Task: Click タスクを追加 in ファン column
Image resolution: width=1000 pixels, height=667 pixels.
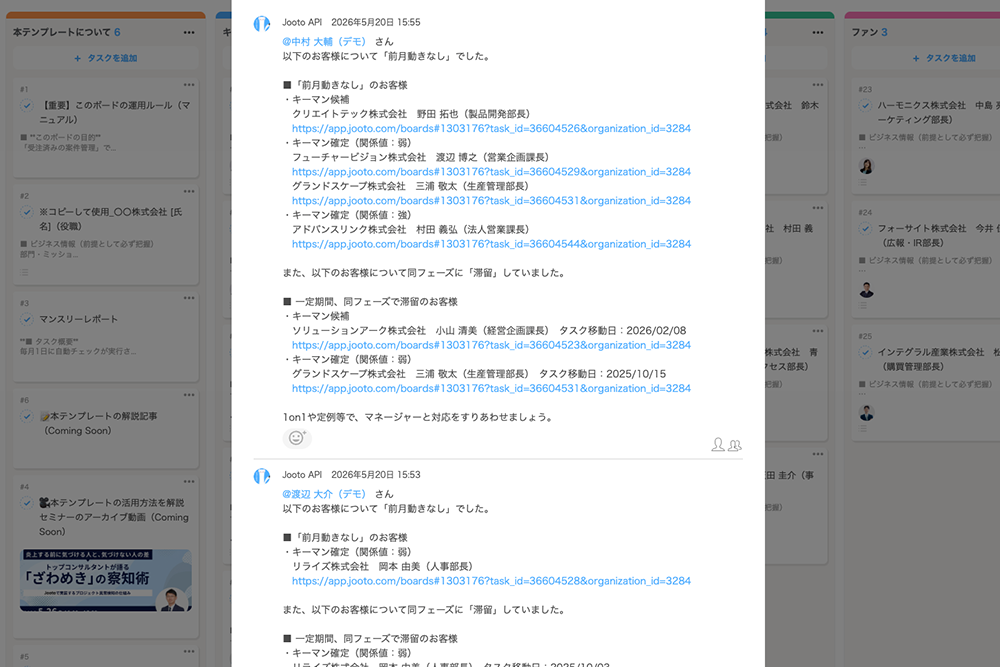Action: point(945,58)
